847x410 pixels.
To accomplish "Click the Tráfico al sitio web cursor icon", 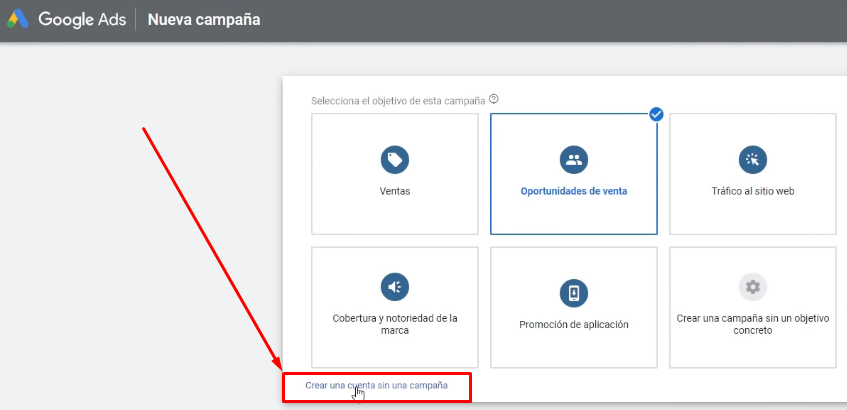I will click(752, 159).
